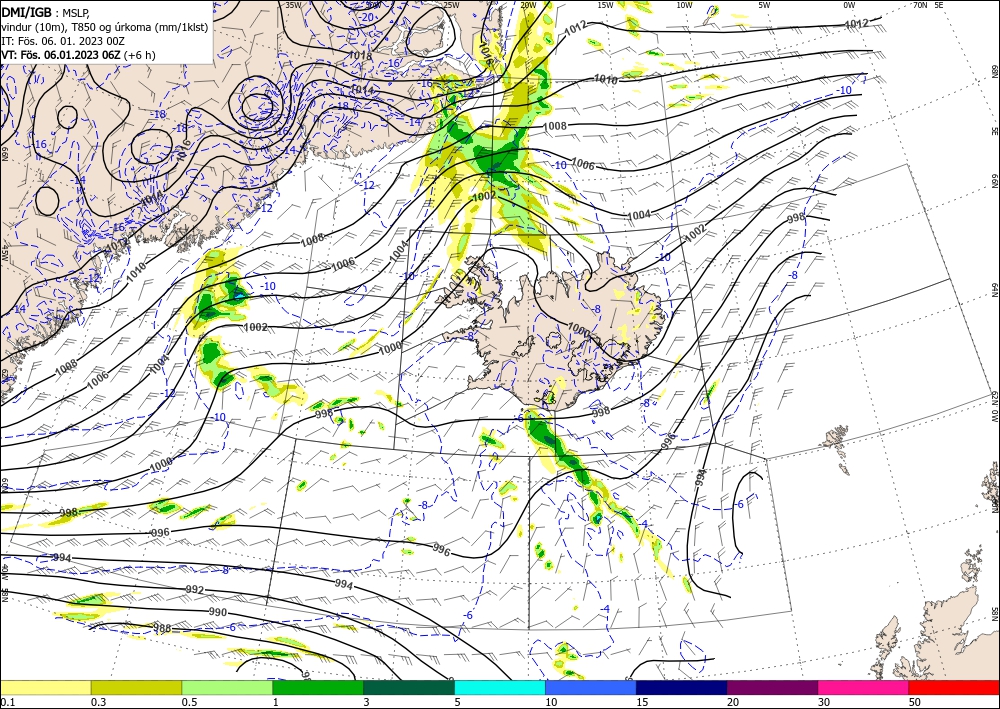Click the 'IT: Fös. 06. 01. 2023 00Z' line
Screen dimensions: 1000x709
(x=62, y=41)
